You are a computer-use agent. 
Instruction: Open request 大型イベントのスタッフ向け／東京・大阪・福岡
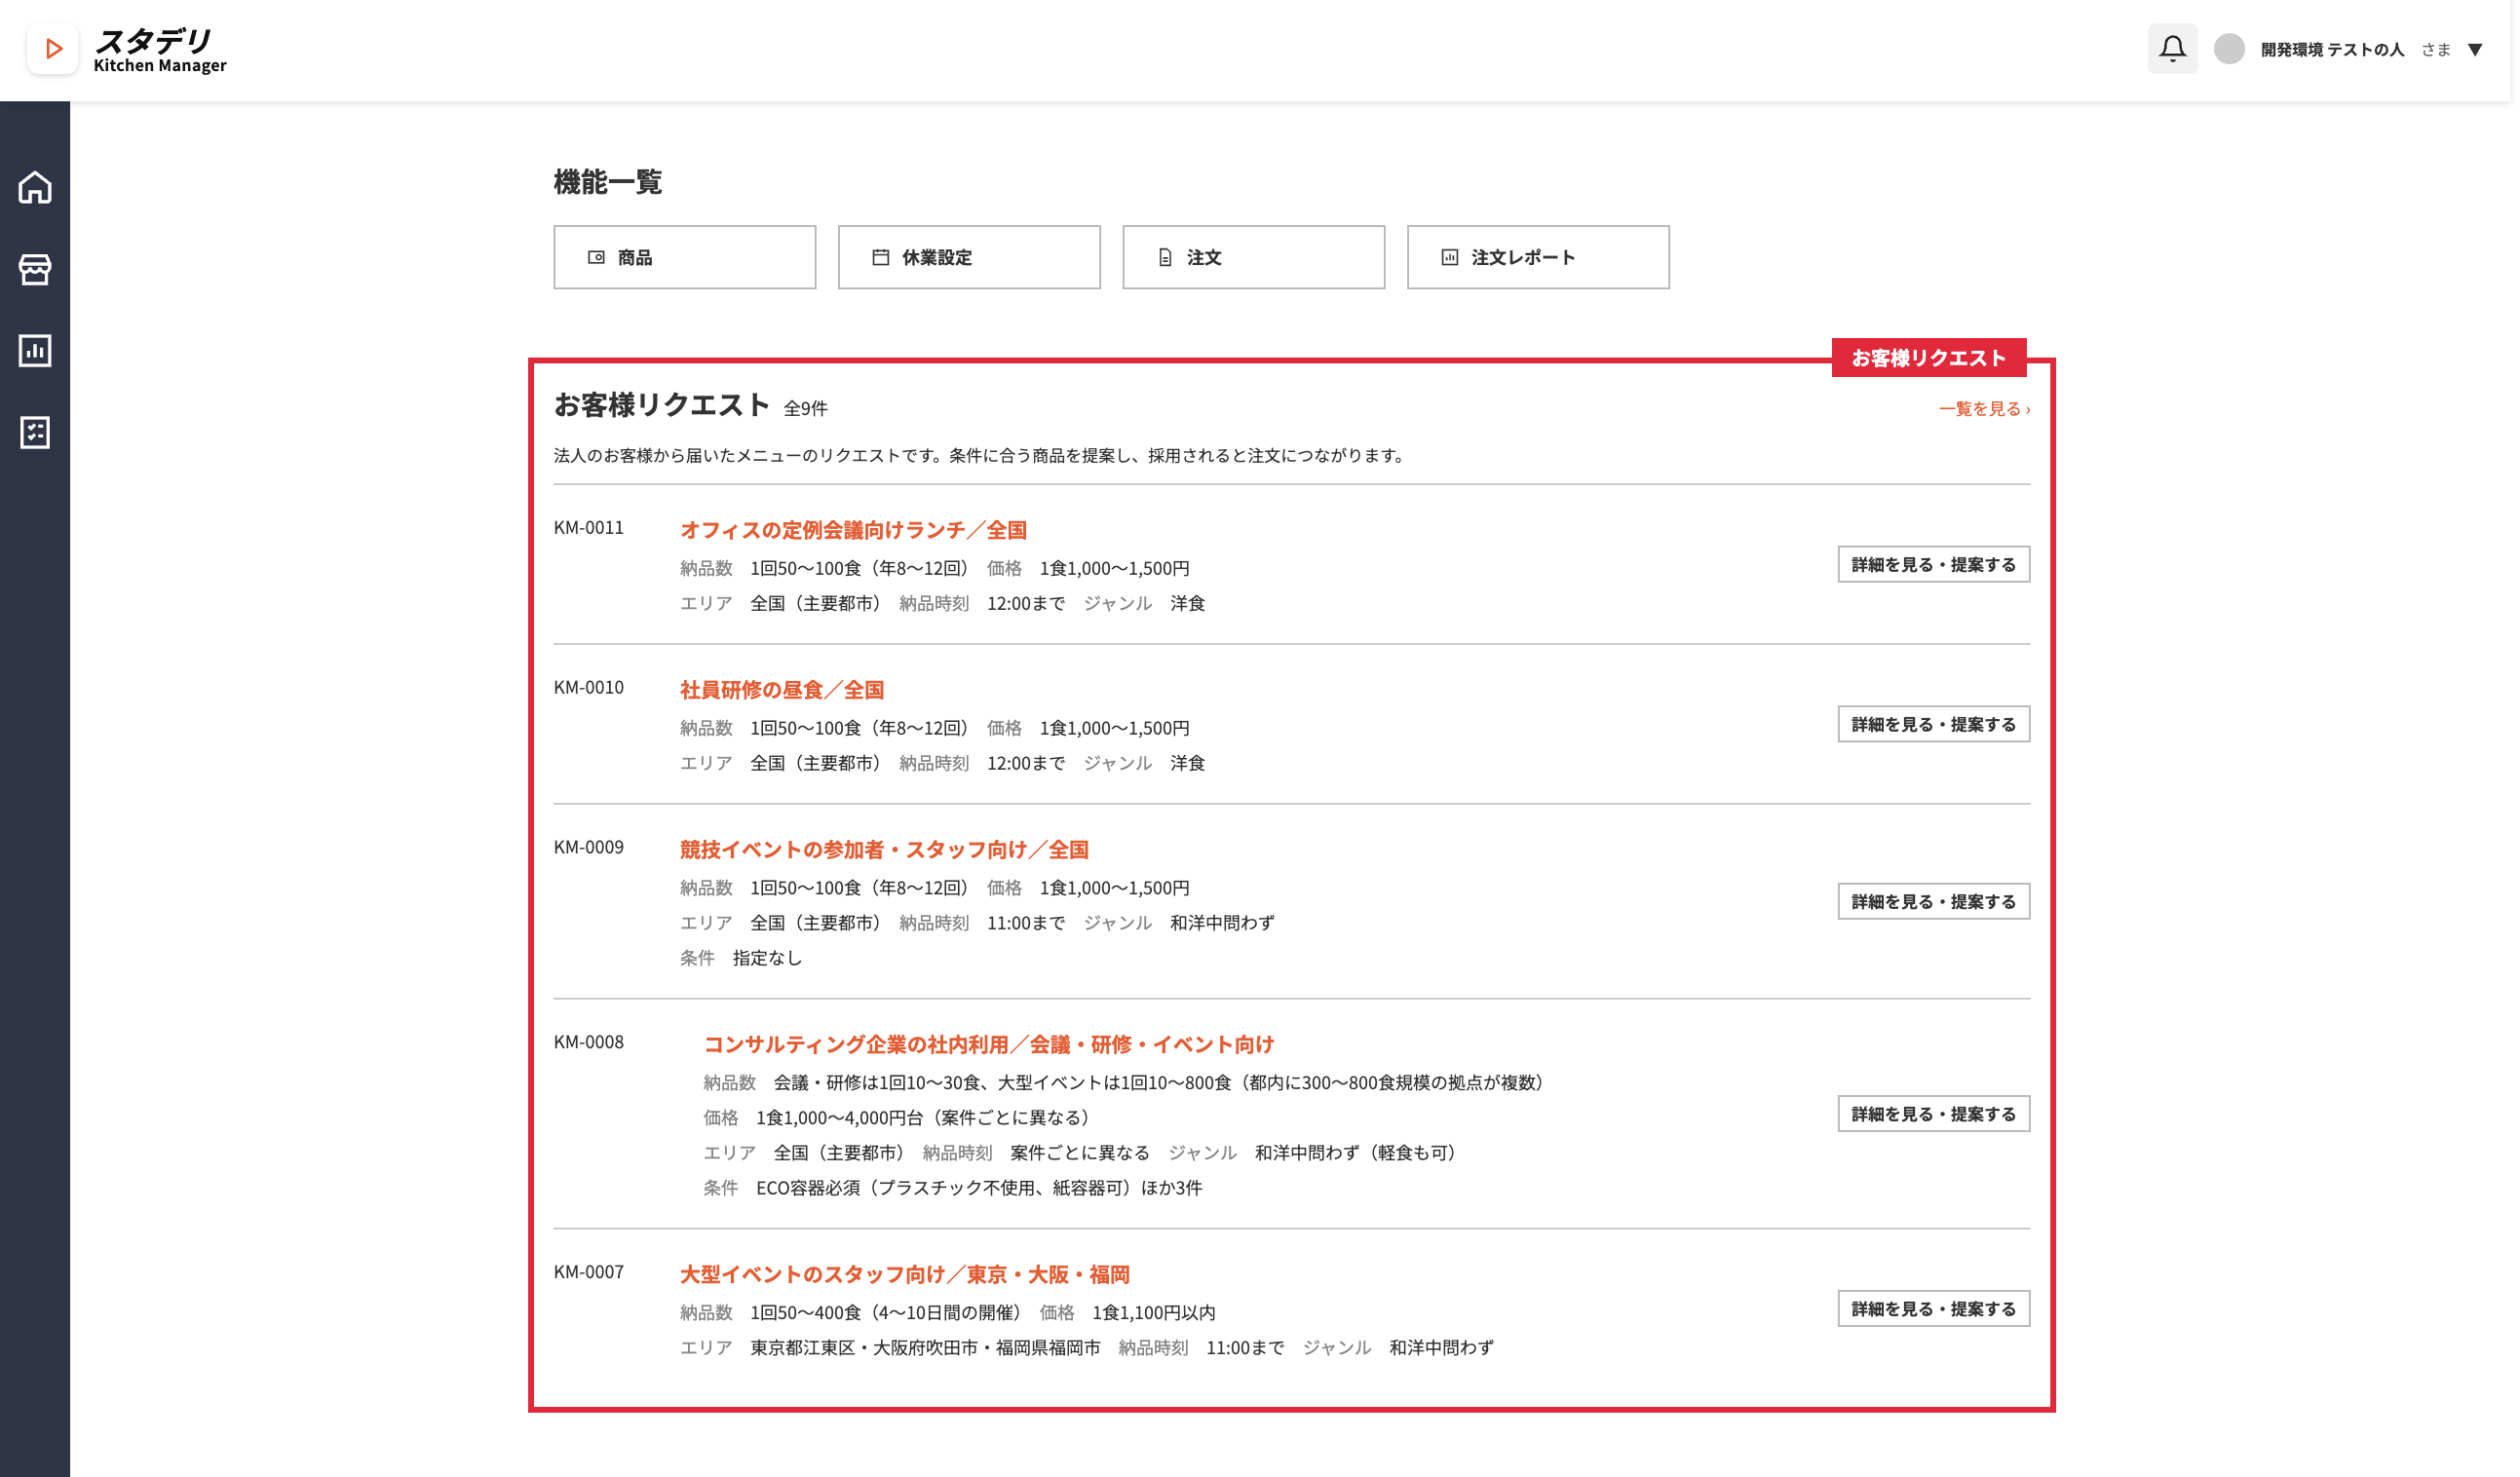pyautogui.click(x=905, y=1275)
